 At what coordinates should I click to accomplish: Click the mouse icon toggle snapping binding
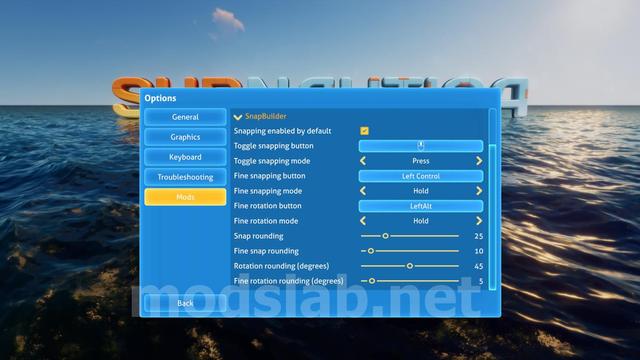point(421,146)
